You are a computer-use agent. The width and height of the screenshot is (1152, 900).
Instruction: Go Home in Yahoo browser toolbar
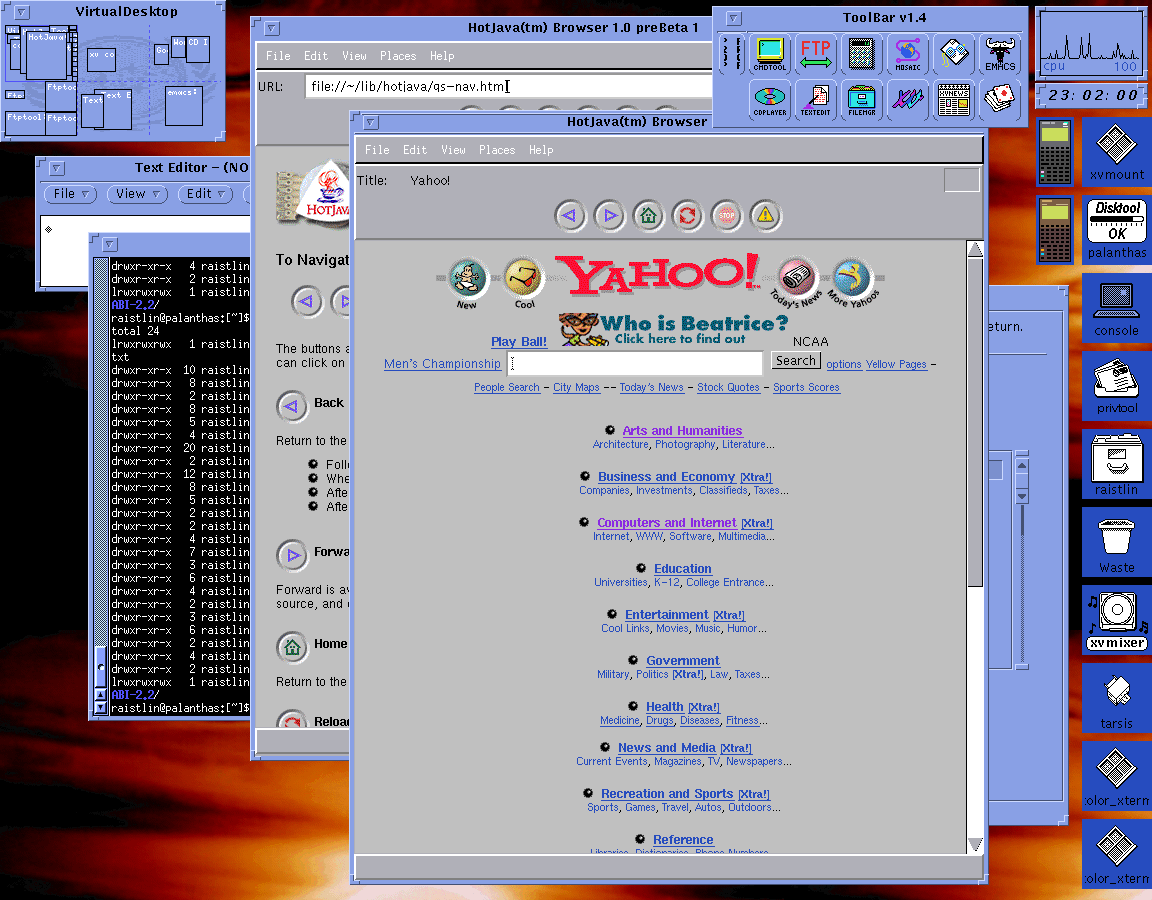click(648, 216)
